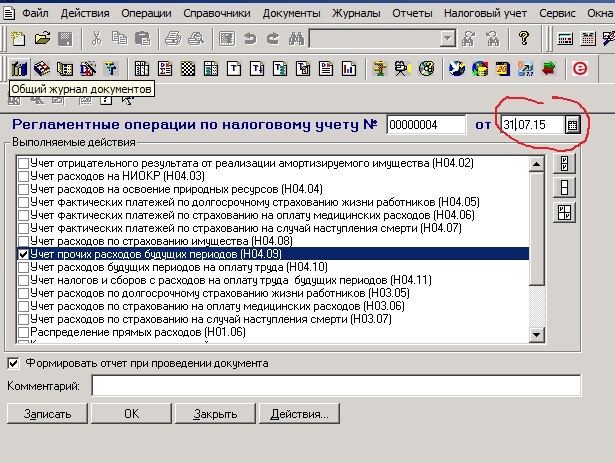615x463 pixels.
Task: Invert action selection with the bottom list button
Action: pos(564,212)
